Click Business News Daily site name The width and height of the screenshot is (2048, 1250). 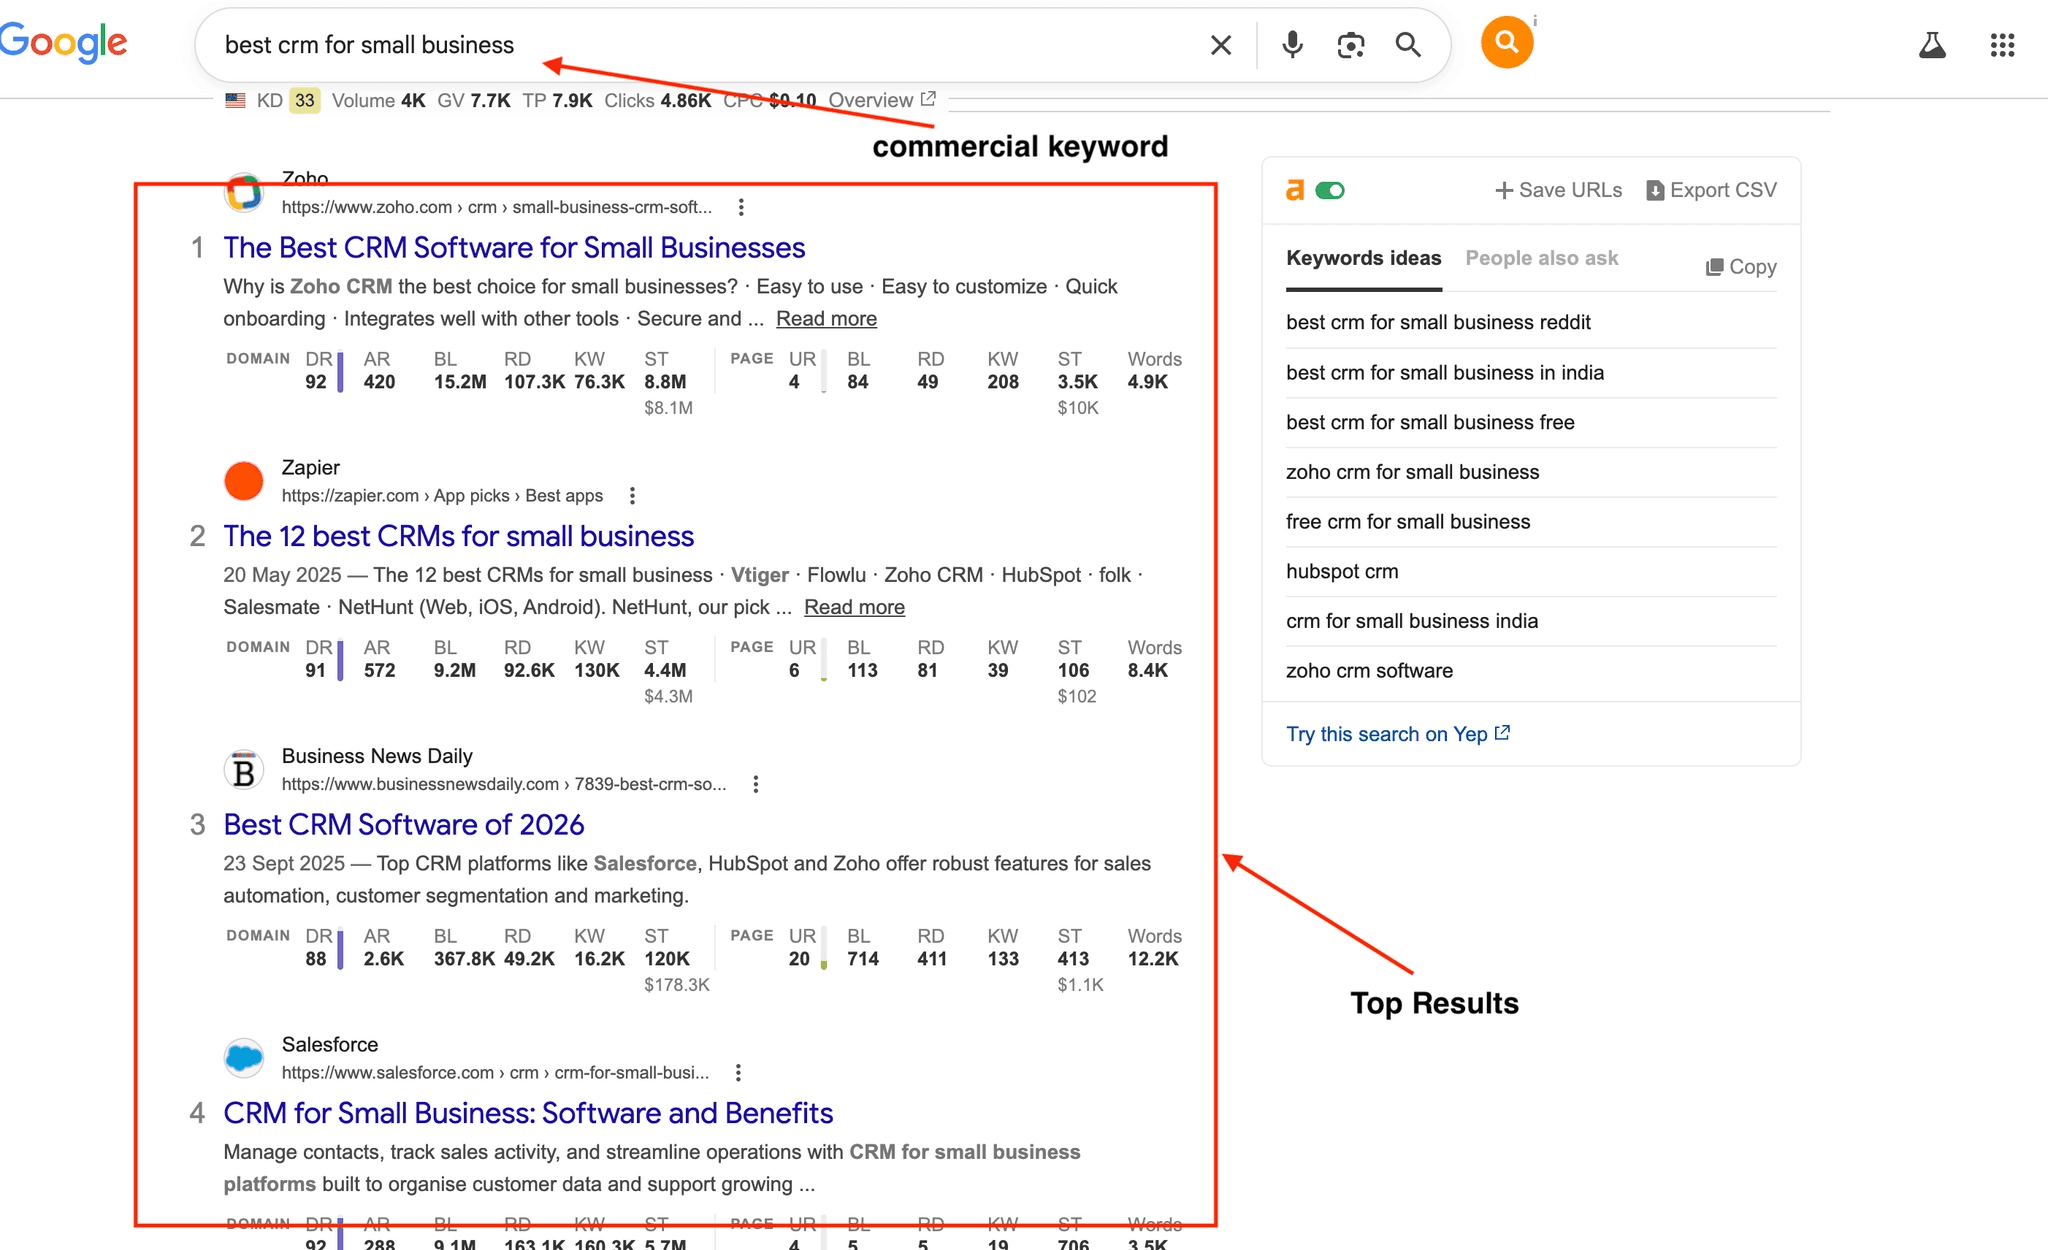click(377, 756)
